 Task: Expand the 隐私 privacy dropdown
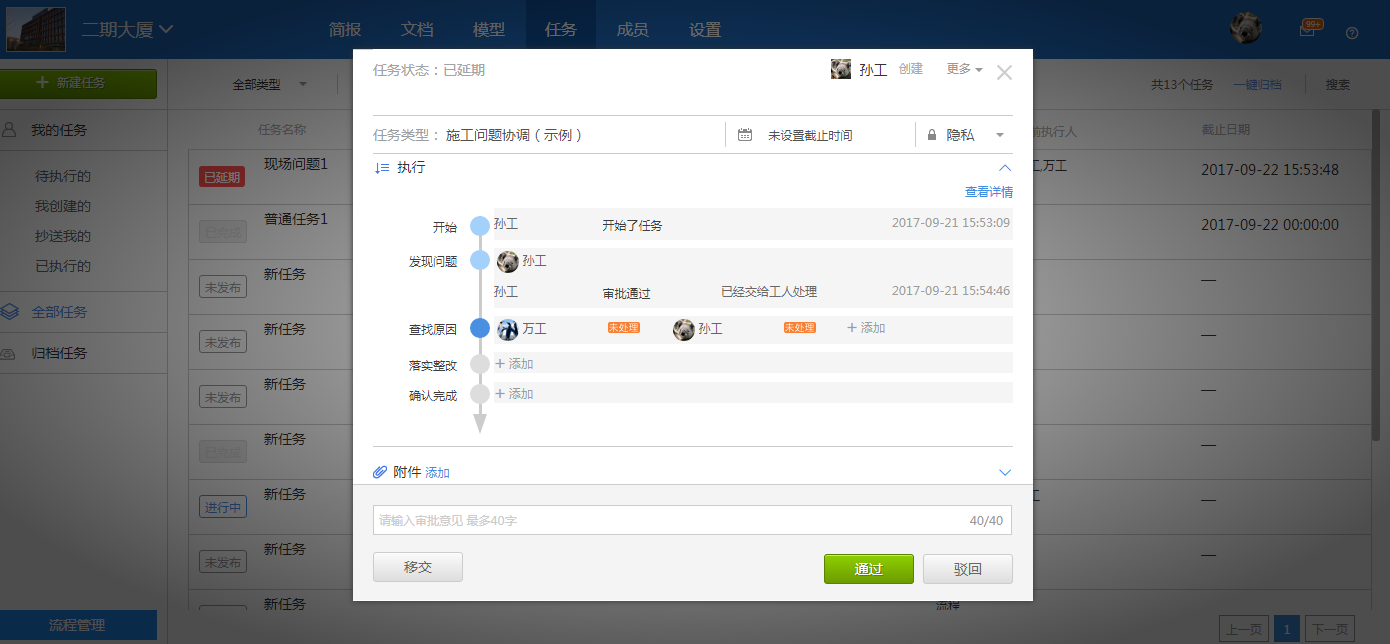(x=999, y=135)
